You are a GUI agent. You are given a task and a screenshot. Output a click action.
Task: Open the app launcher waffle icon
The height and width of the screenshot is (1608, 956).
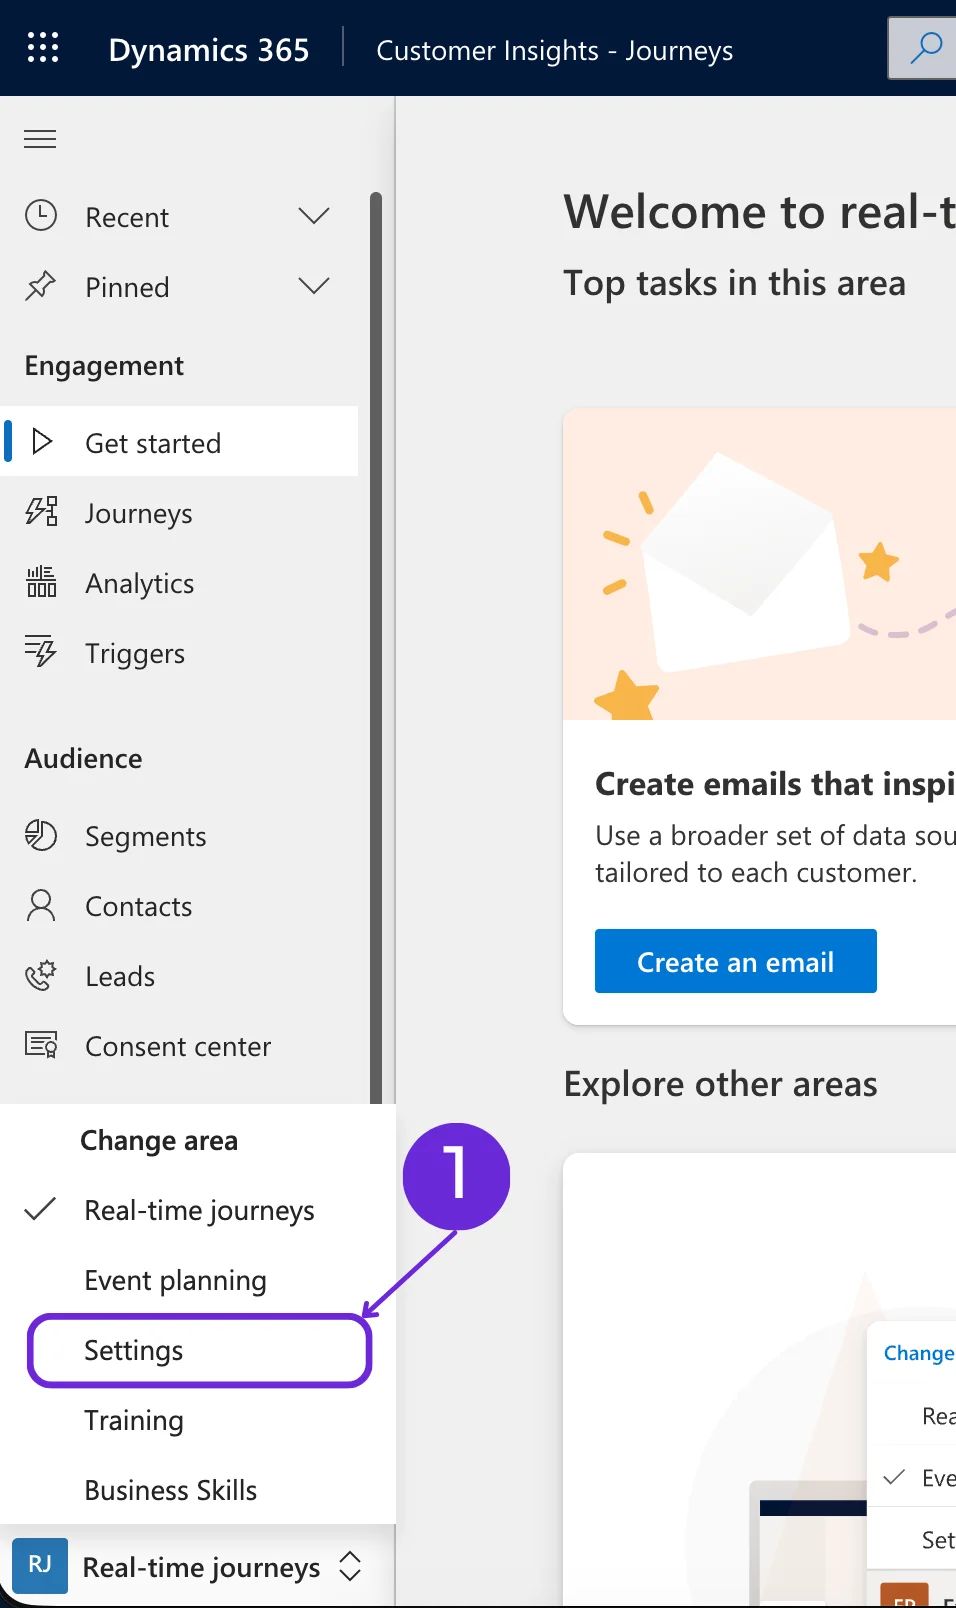tap(42, 48)
